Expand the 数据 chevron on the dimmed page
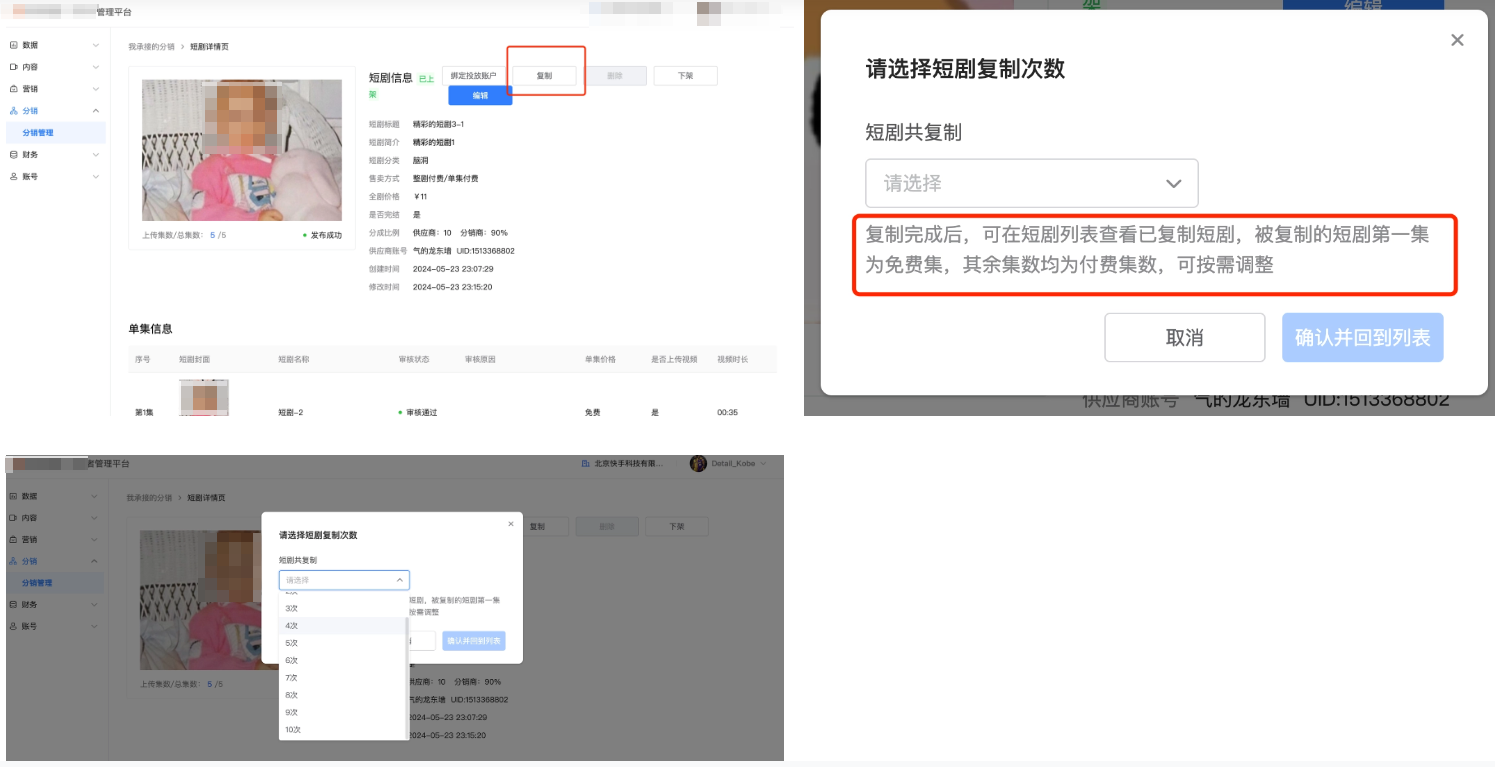Screen dimensions: 1495x767 pyautogui.click(x=96, y=496)
